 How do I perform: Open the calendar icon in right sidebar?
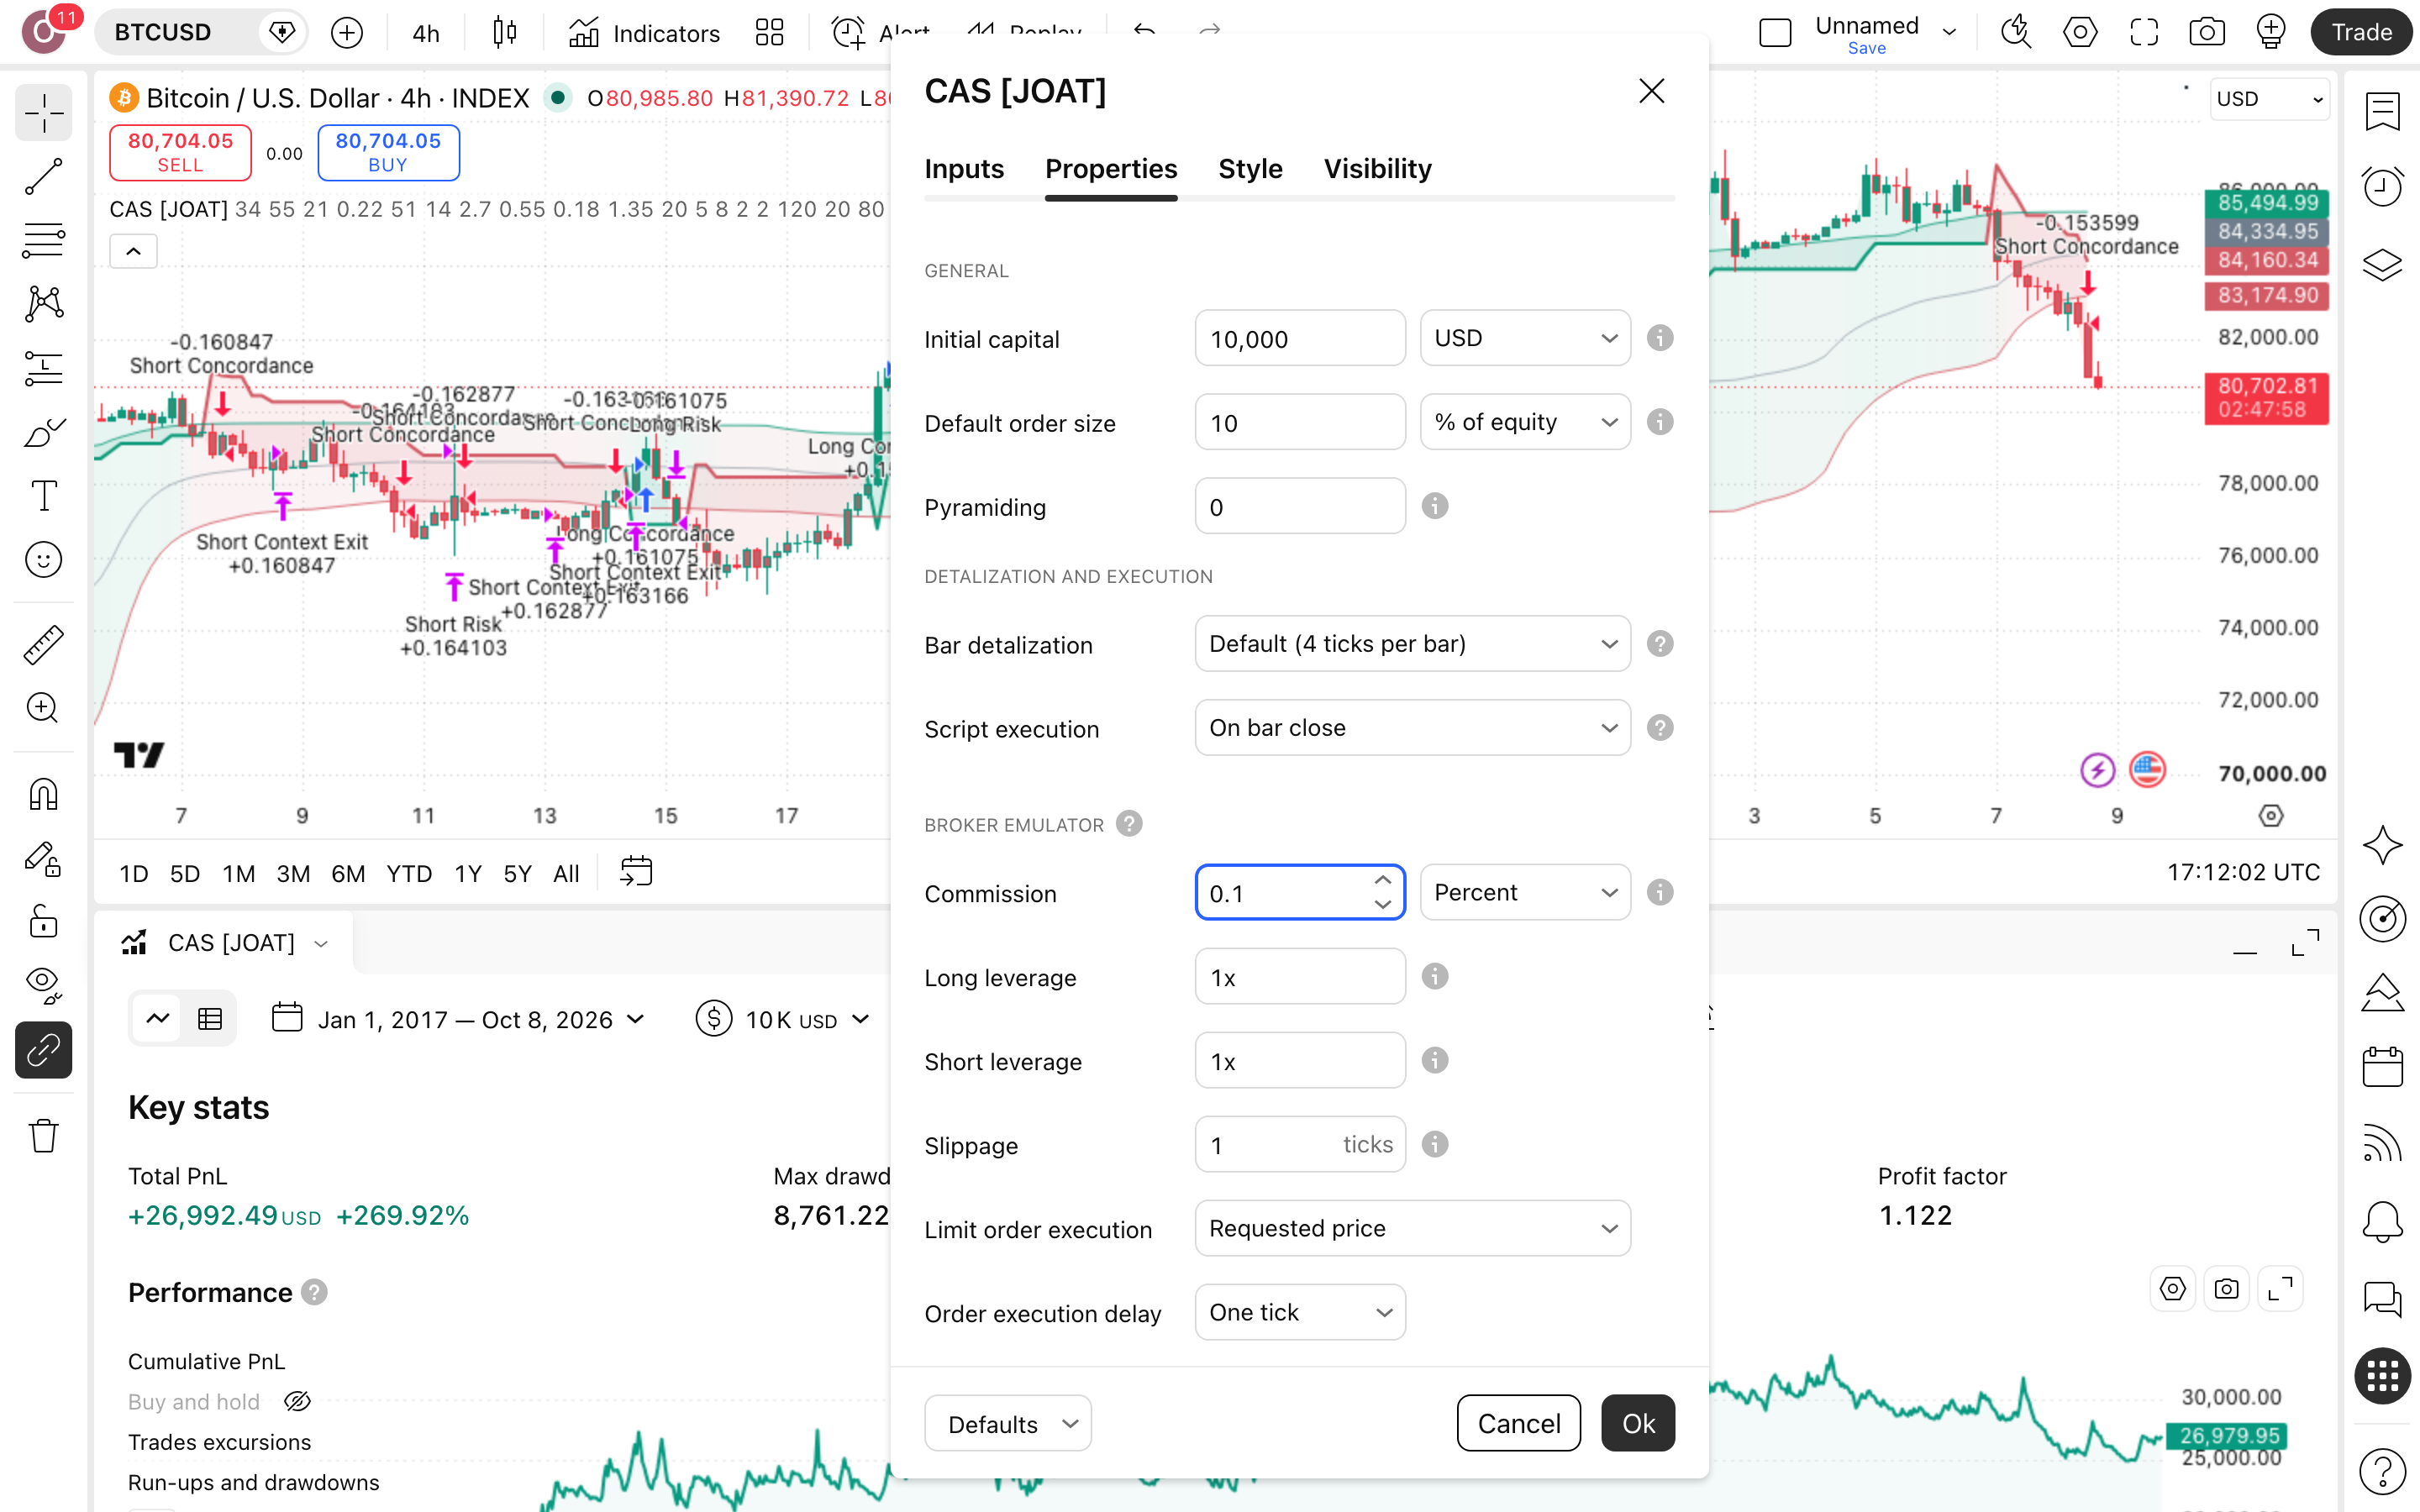tap(2382, 1066)
